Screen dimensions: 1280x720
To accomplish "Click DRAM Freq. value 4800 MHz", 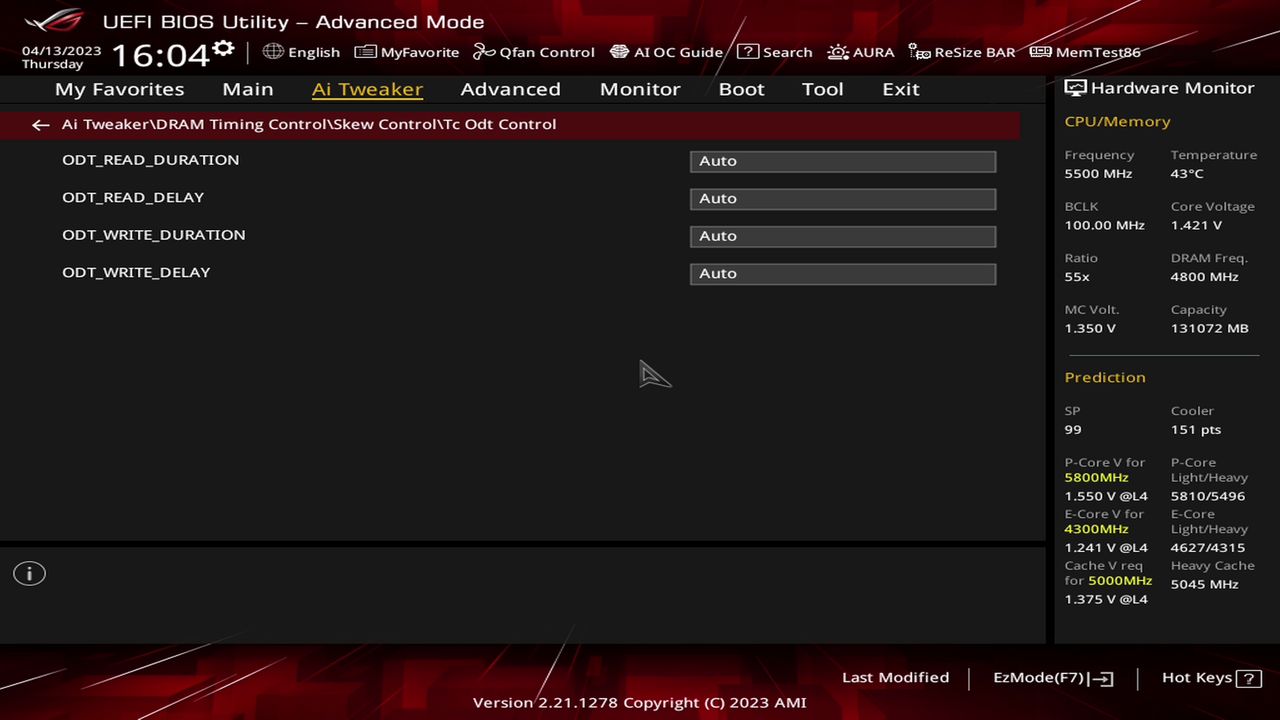I will [1205, 277].
